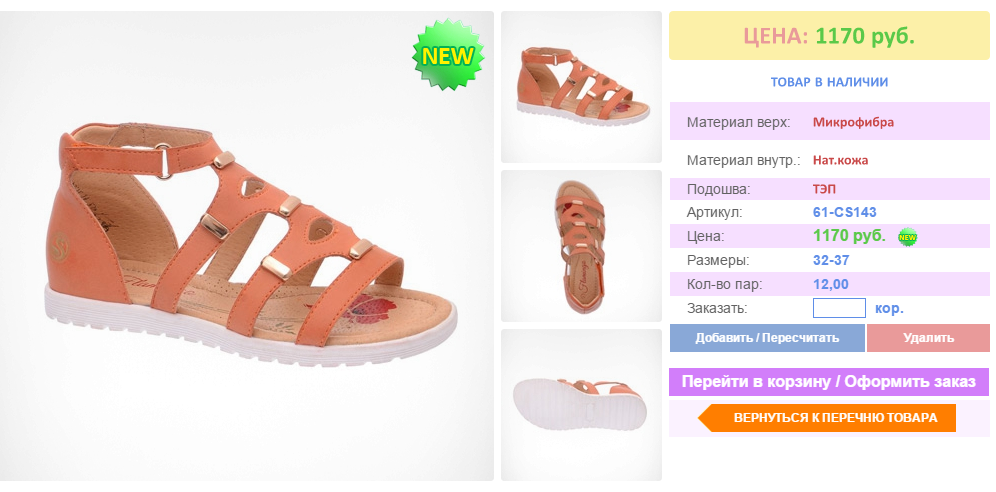Click the Удалить button

click(x=928, y=338)
